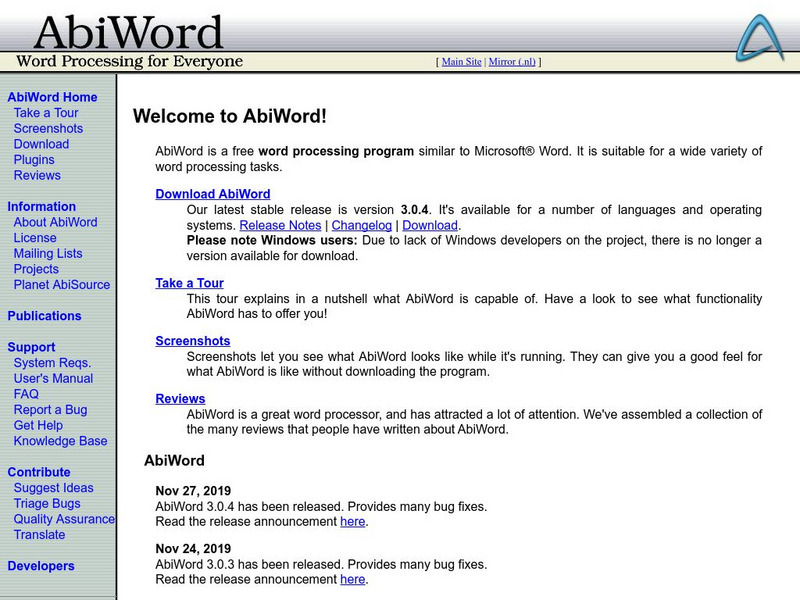Click the 'Nov 24, 2019' news date
800x600 pixels.
coord(193,548)
